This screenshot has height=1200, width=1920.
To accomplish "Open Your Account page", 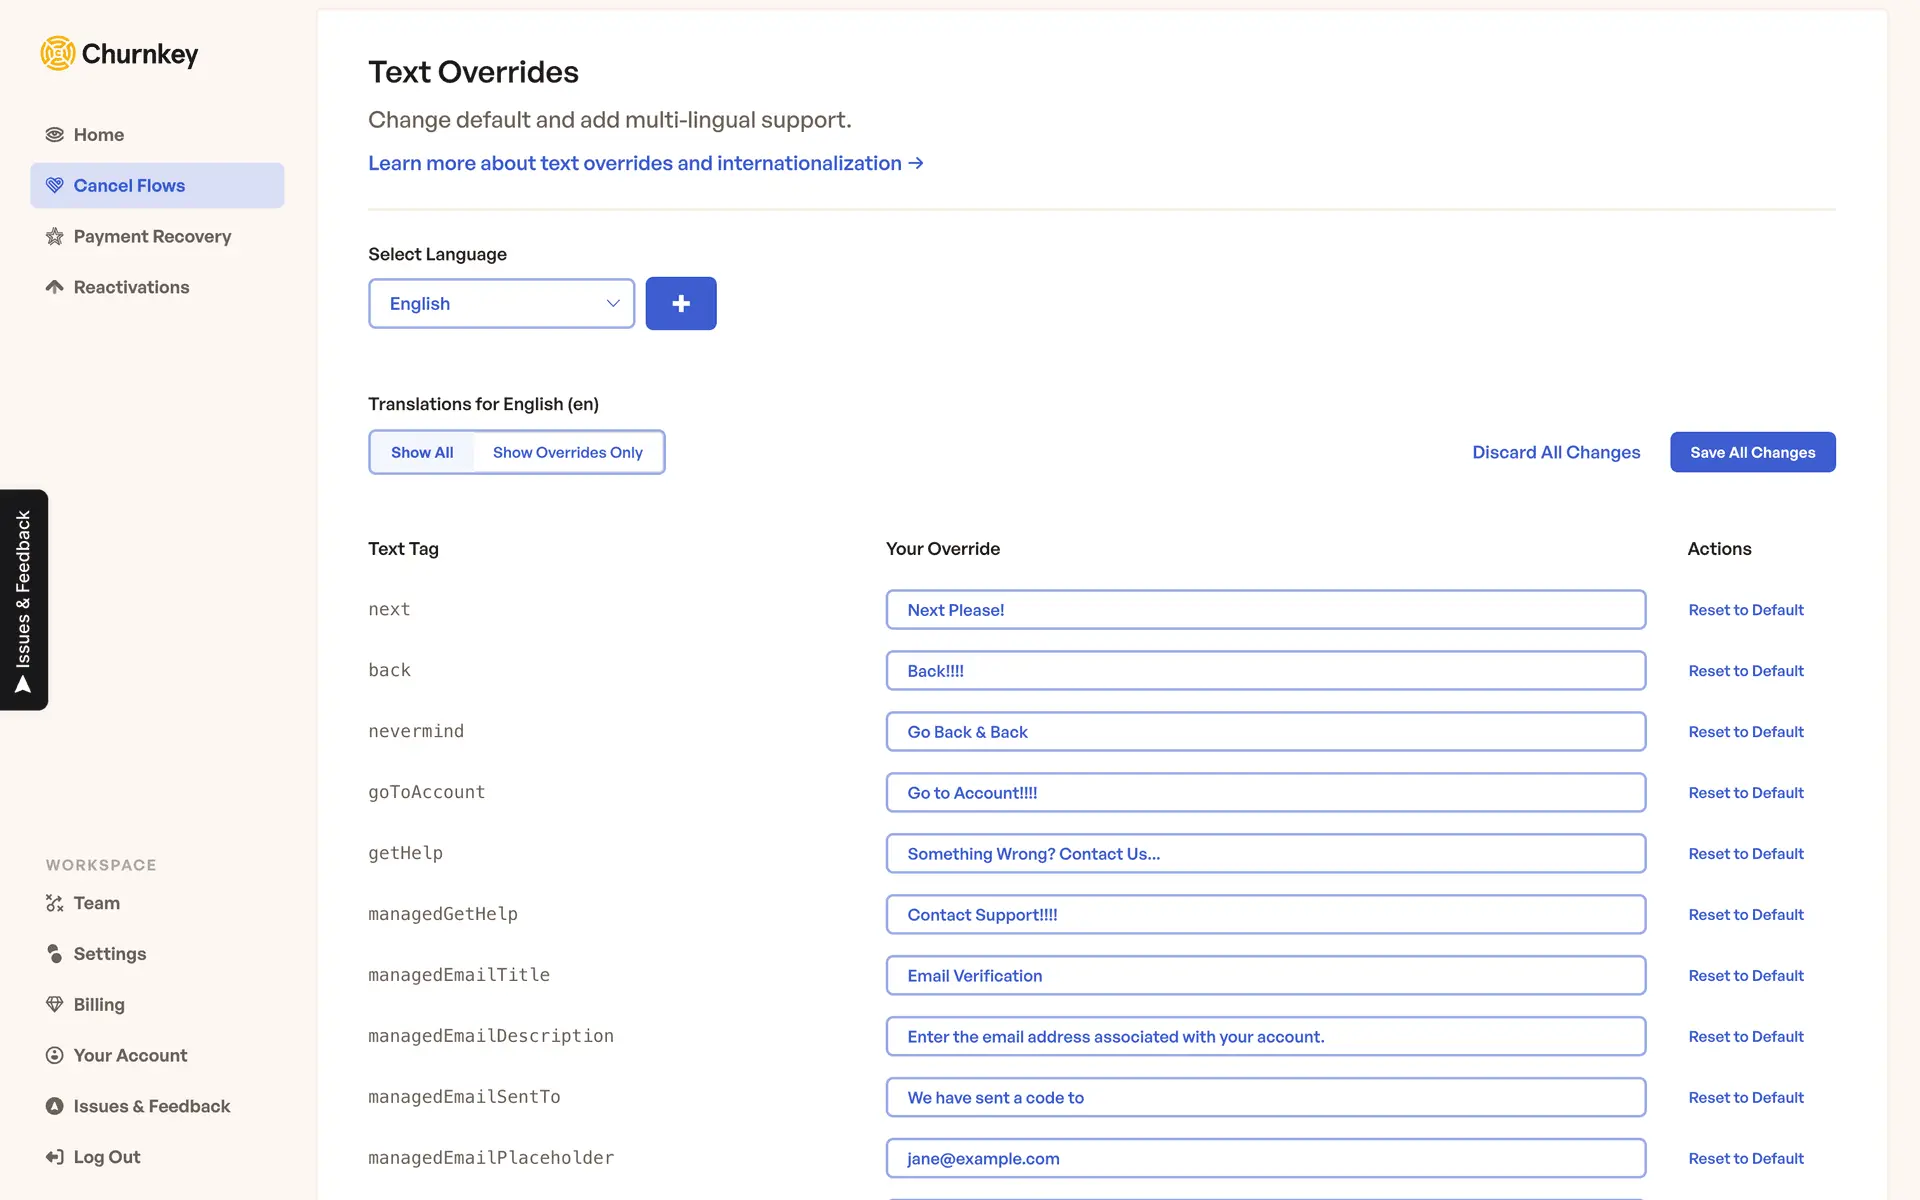I will point(130,1056).
